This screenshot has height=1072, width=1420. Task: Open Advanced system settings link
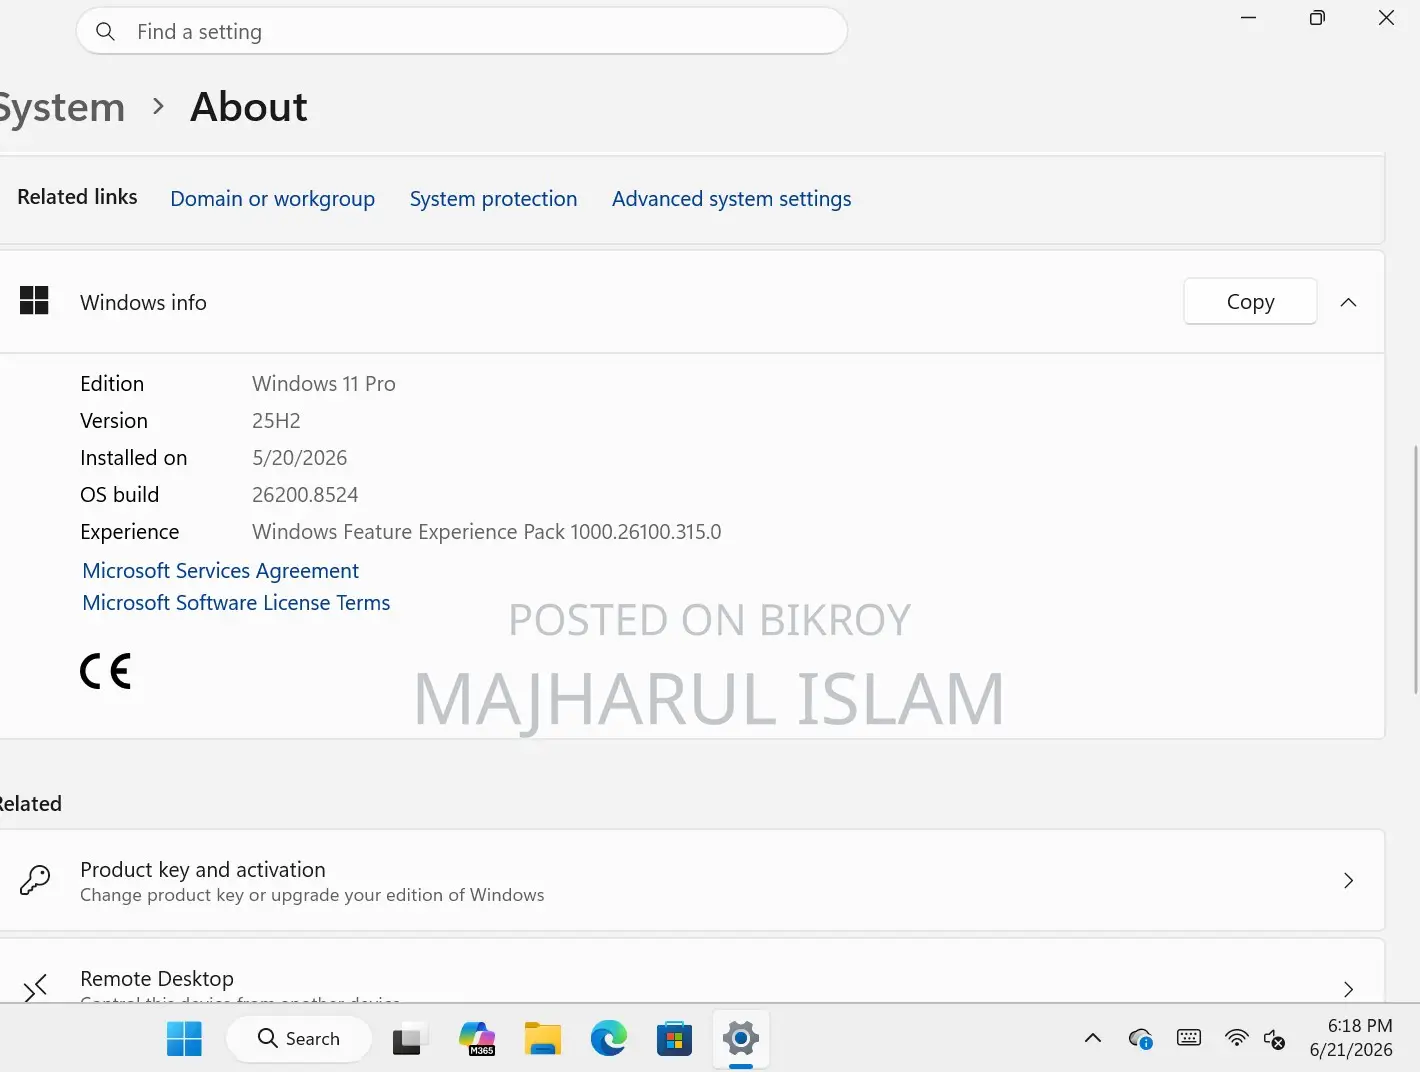tap(731, 199)
